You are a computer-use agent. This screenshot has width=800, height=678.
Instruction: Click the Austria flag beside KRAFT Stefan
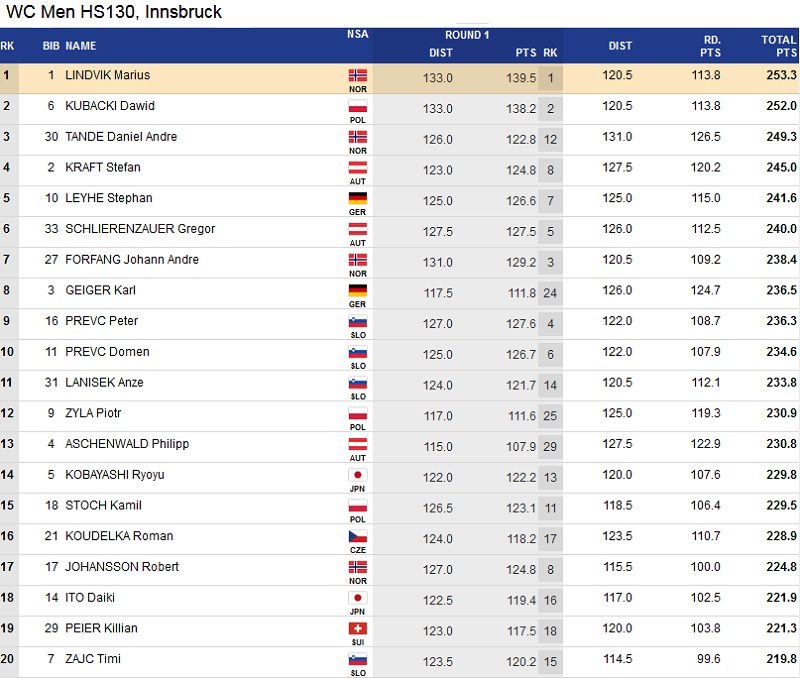tap(357, 167)
